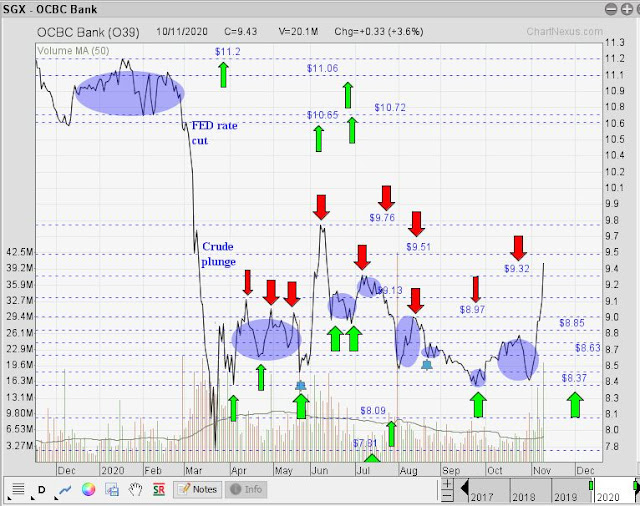Screen dimensions: 640x506
Task: Toggle the SR support resistance tool
Action: (159, 489)
